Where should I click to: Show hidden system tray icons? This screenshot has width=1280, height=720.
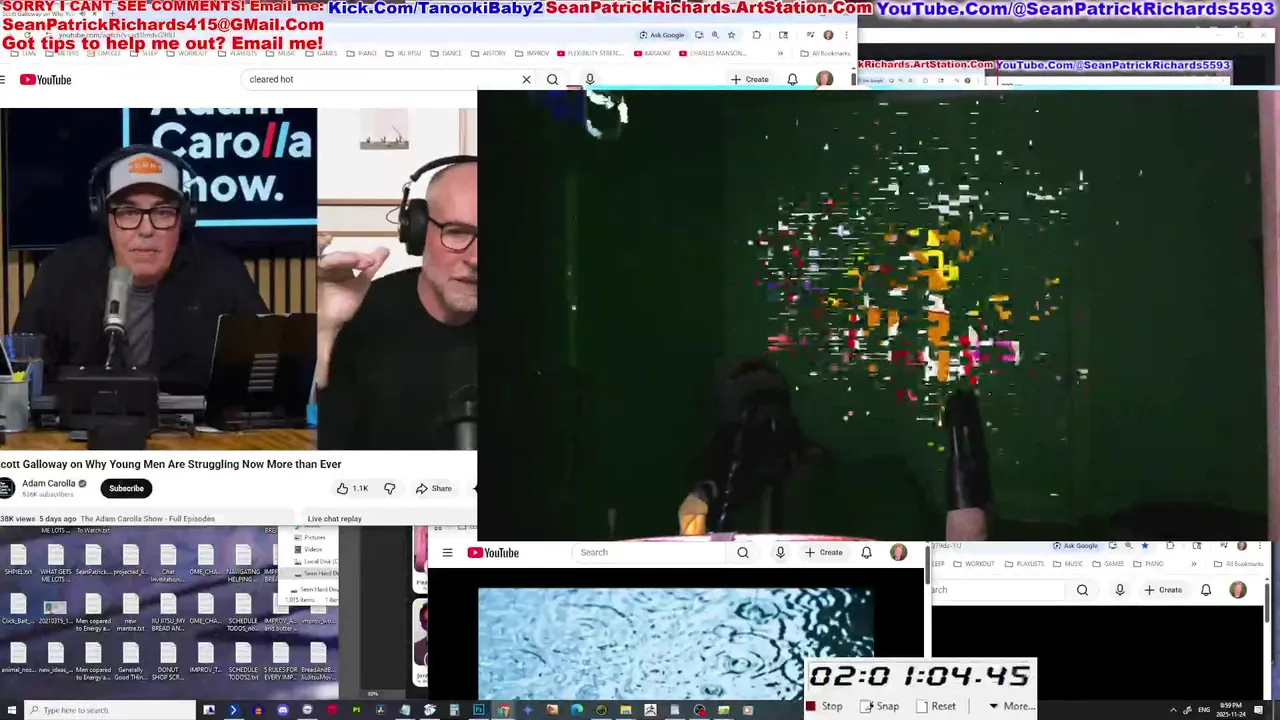[x=1174, y=710]
